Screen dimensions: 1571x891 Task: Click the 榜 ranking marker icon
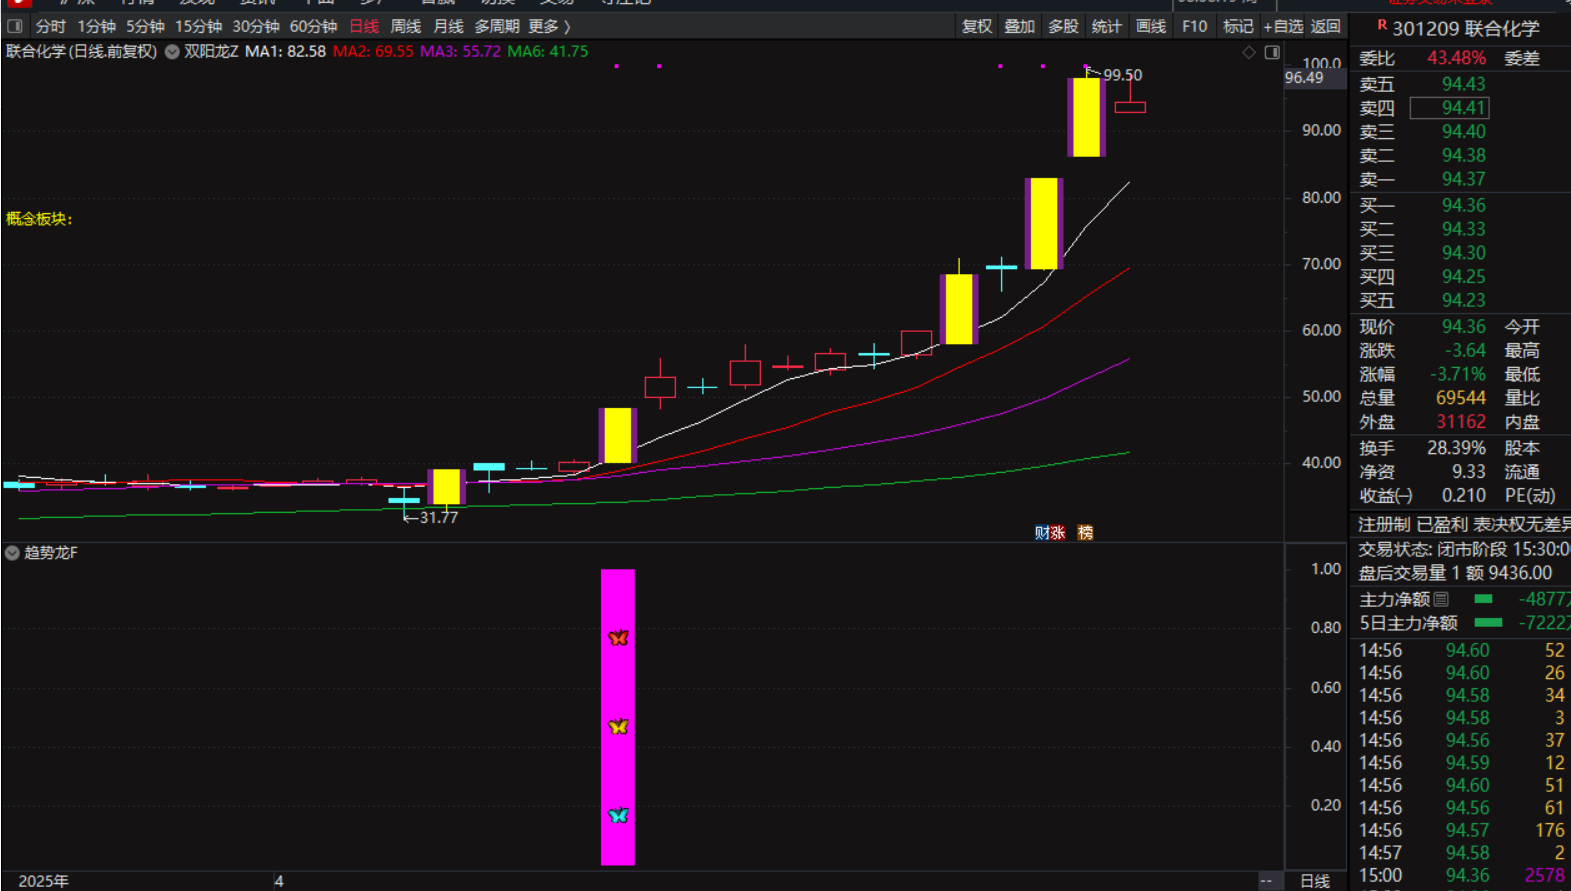(1085, 533)
